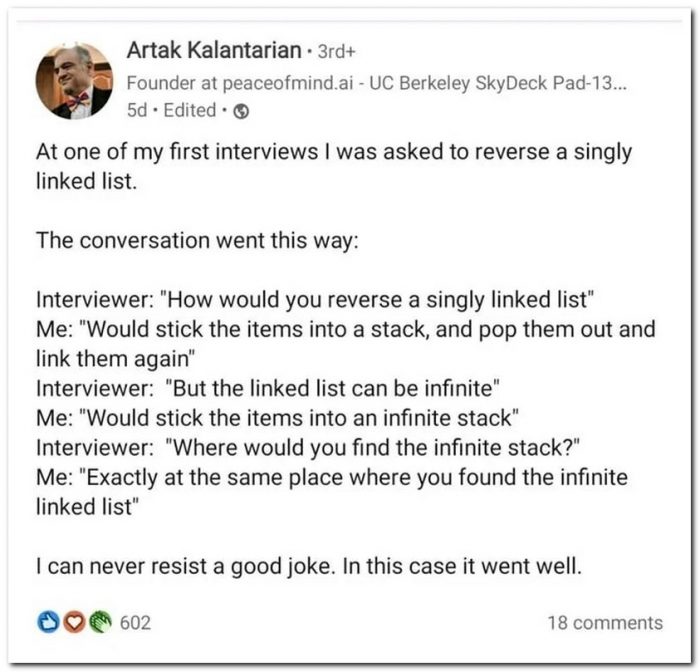The image size is (700, 672).
Task: Click the globe public visibility icon
Action: coord(240,112)
